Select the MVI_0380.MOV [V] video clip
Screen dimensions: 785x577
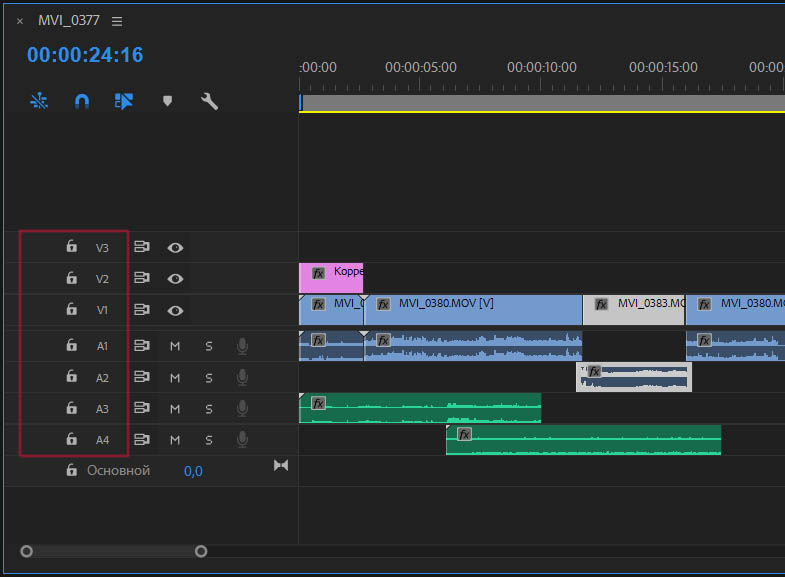tap(474, 310)
